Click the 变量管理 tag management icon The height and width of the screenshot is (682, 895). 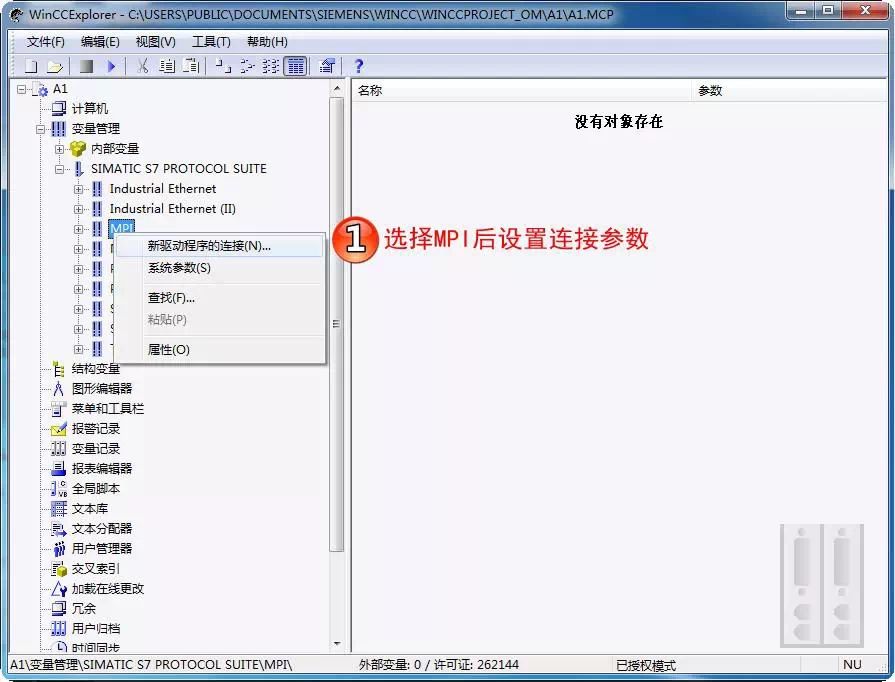tap(59, 128)
